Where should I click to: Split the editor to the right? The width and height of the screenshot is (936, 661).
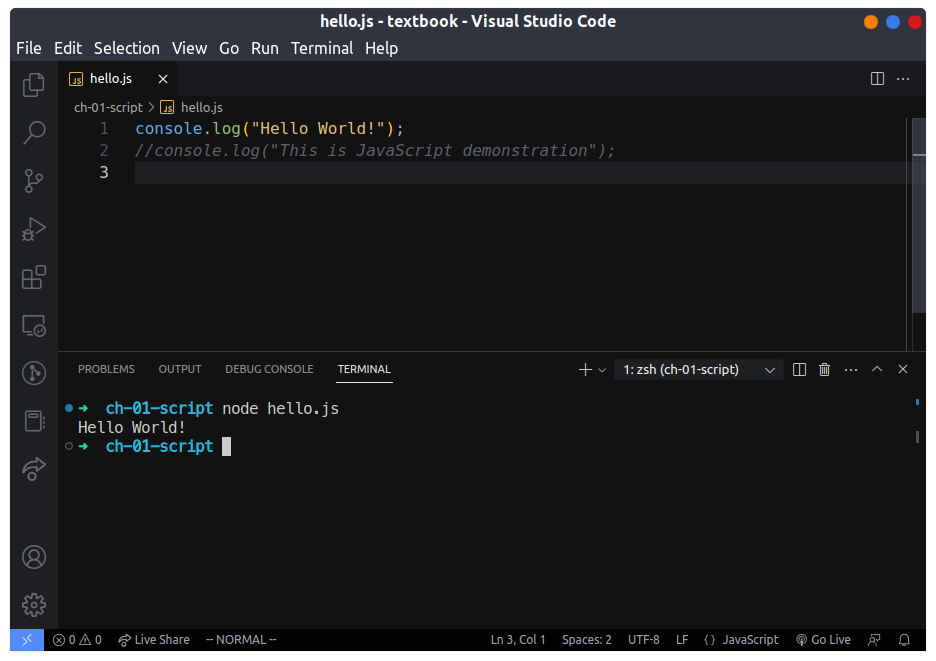pos(877,79)
